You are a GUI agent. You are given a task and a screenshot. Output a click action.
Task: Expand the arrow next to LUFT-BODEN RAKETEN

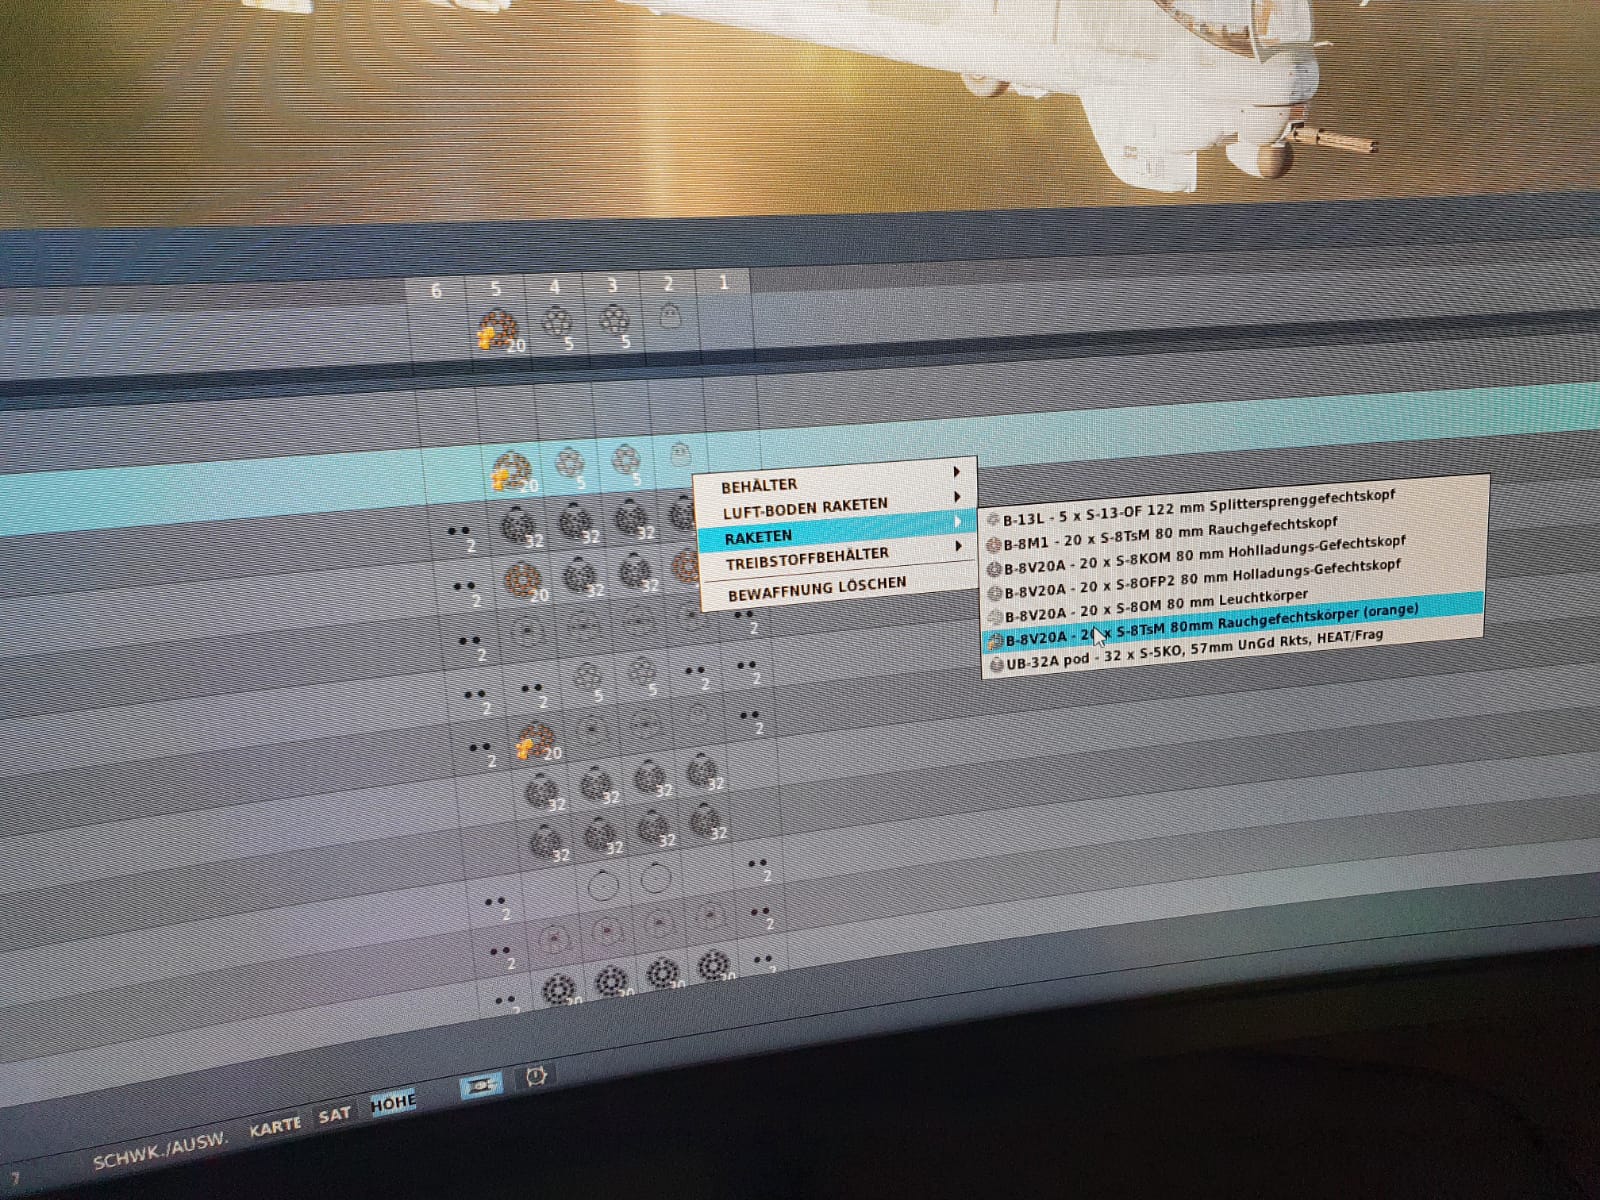pos(957,496)
